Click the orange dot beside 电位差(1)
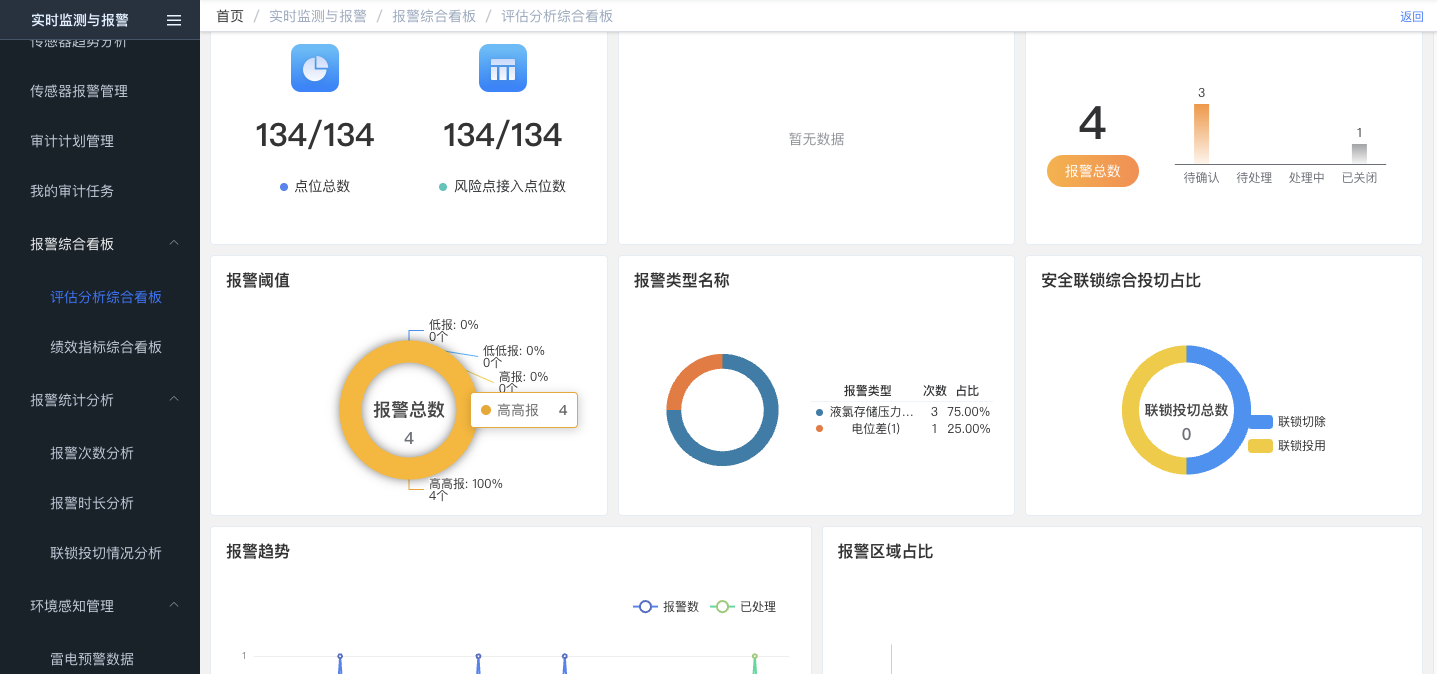The height and width of the screenshot is (674, 1437). click(x=820, y=429)
